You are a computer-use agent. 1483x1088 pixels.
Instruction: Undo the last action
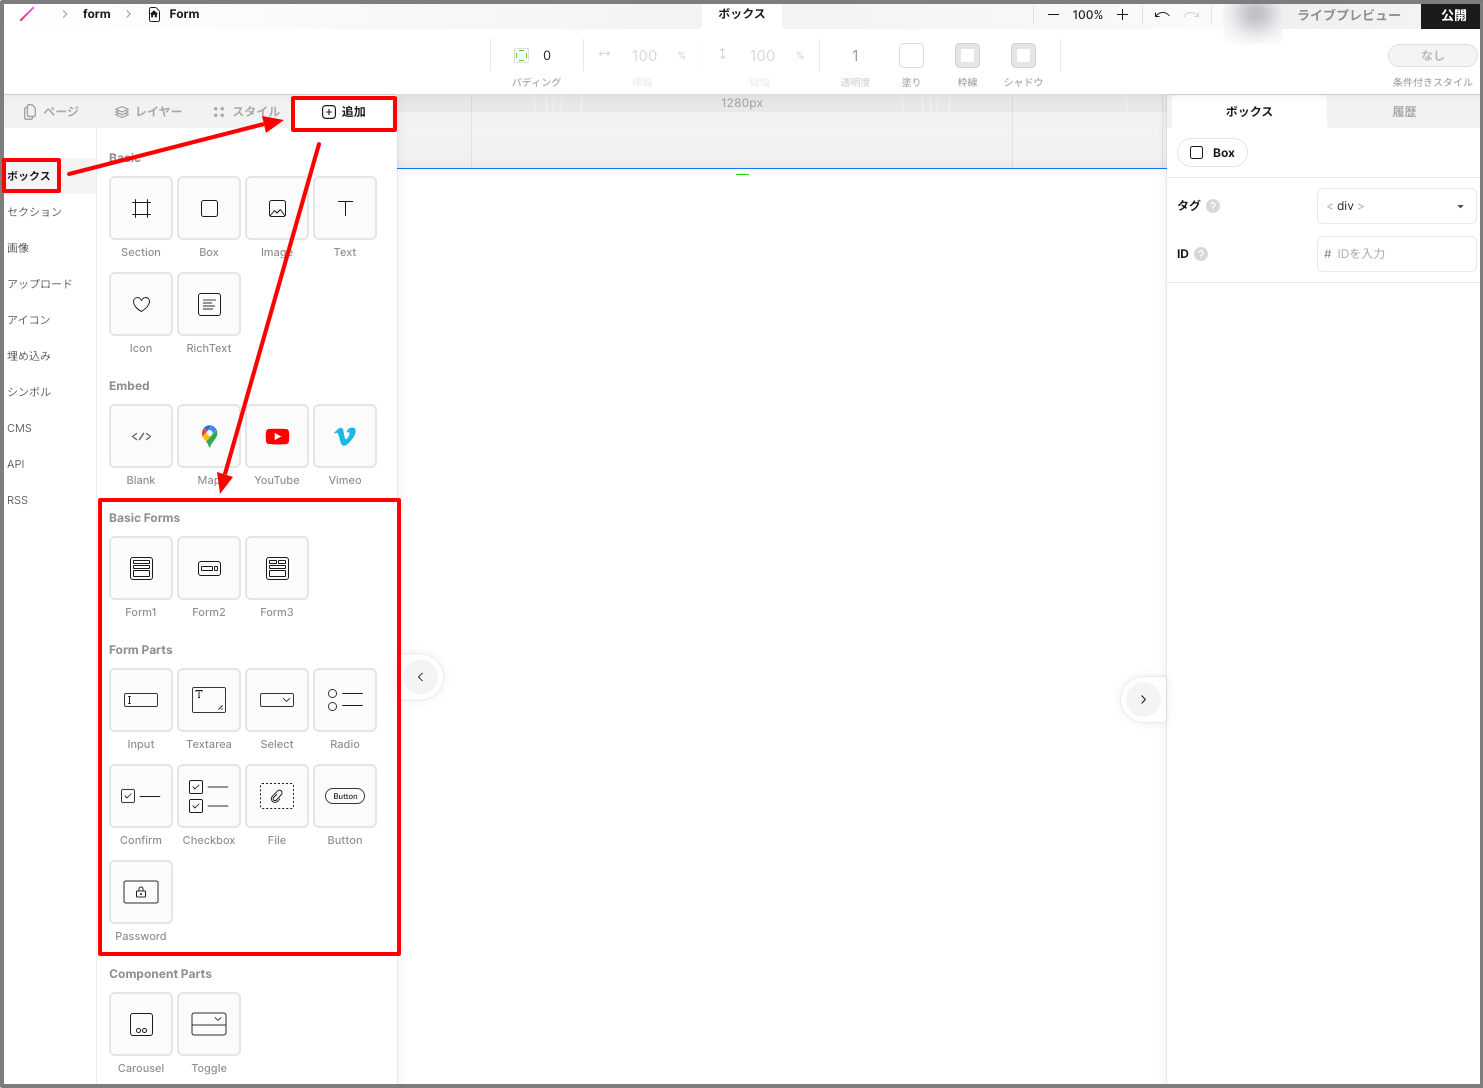coord(1162,15)
